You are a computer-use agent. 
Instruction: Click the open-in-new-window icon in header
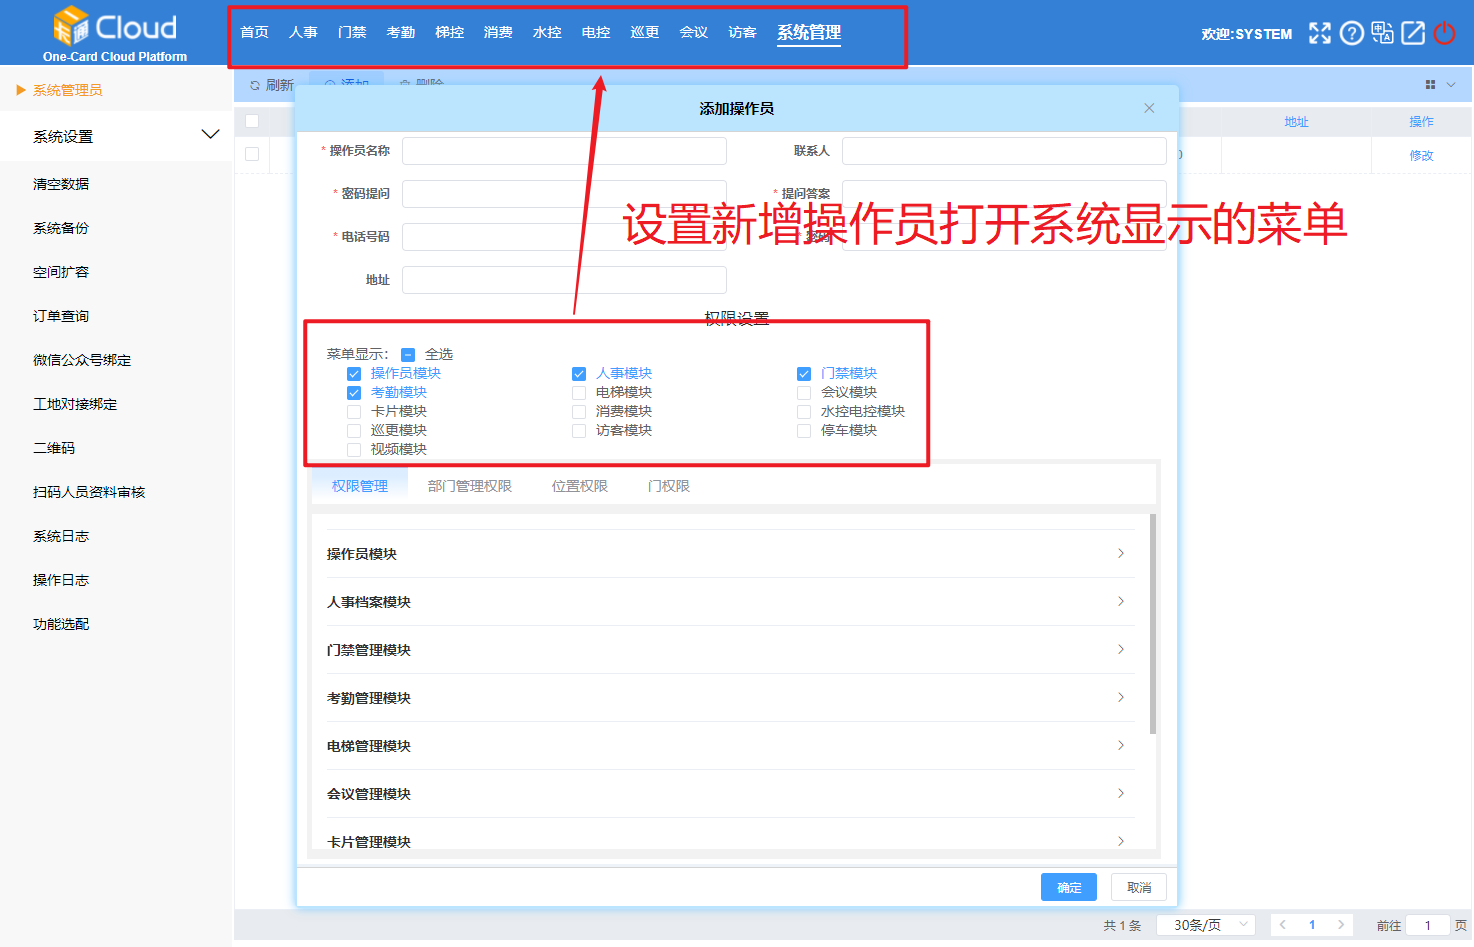[x=1413, y=33]
